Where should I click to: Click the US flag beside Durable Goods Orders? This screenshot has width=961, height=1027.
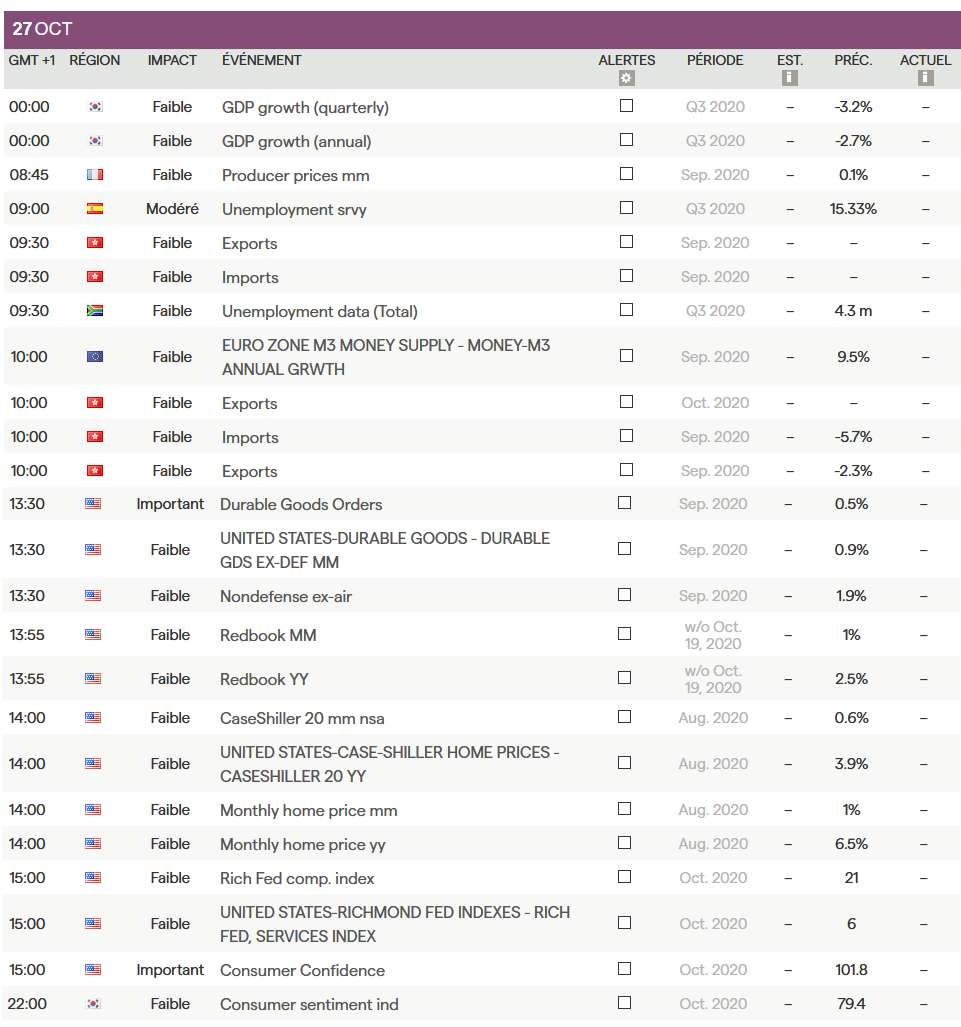click(93, 504)
